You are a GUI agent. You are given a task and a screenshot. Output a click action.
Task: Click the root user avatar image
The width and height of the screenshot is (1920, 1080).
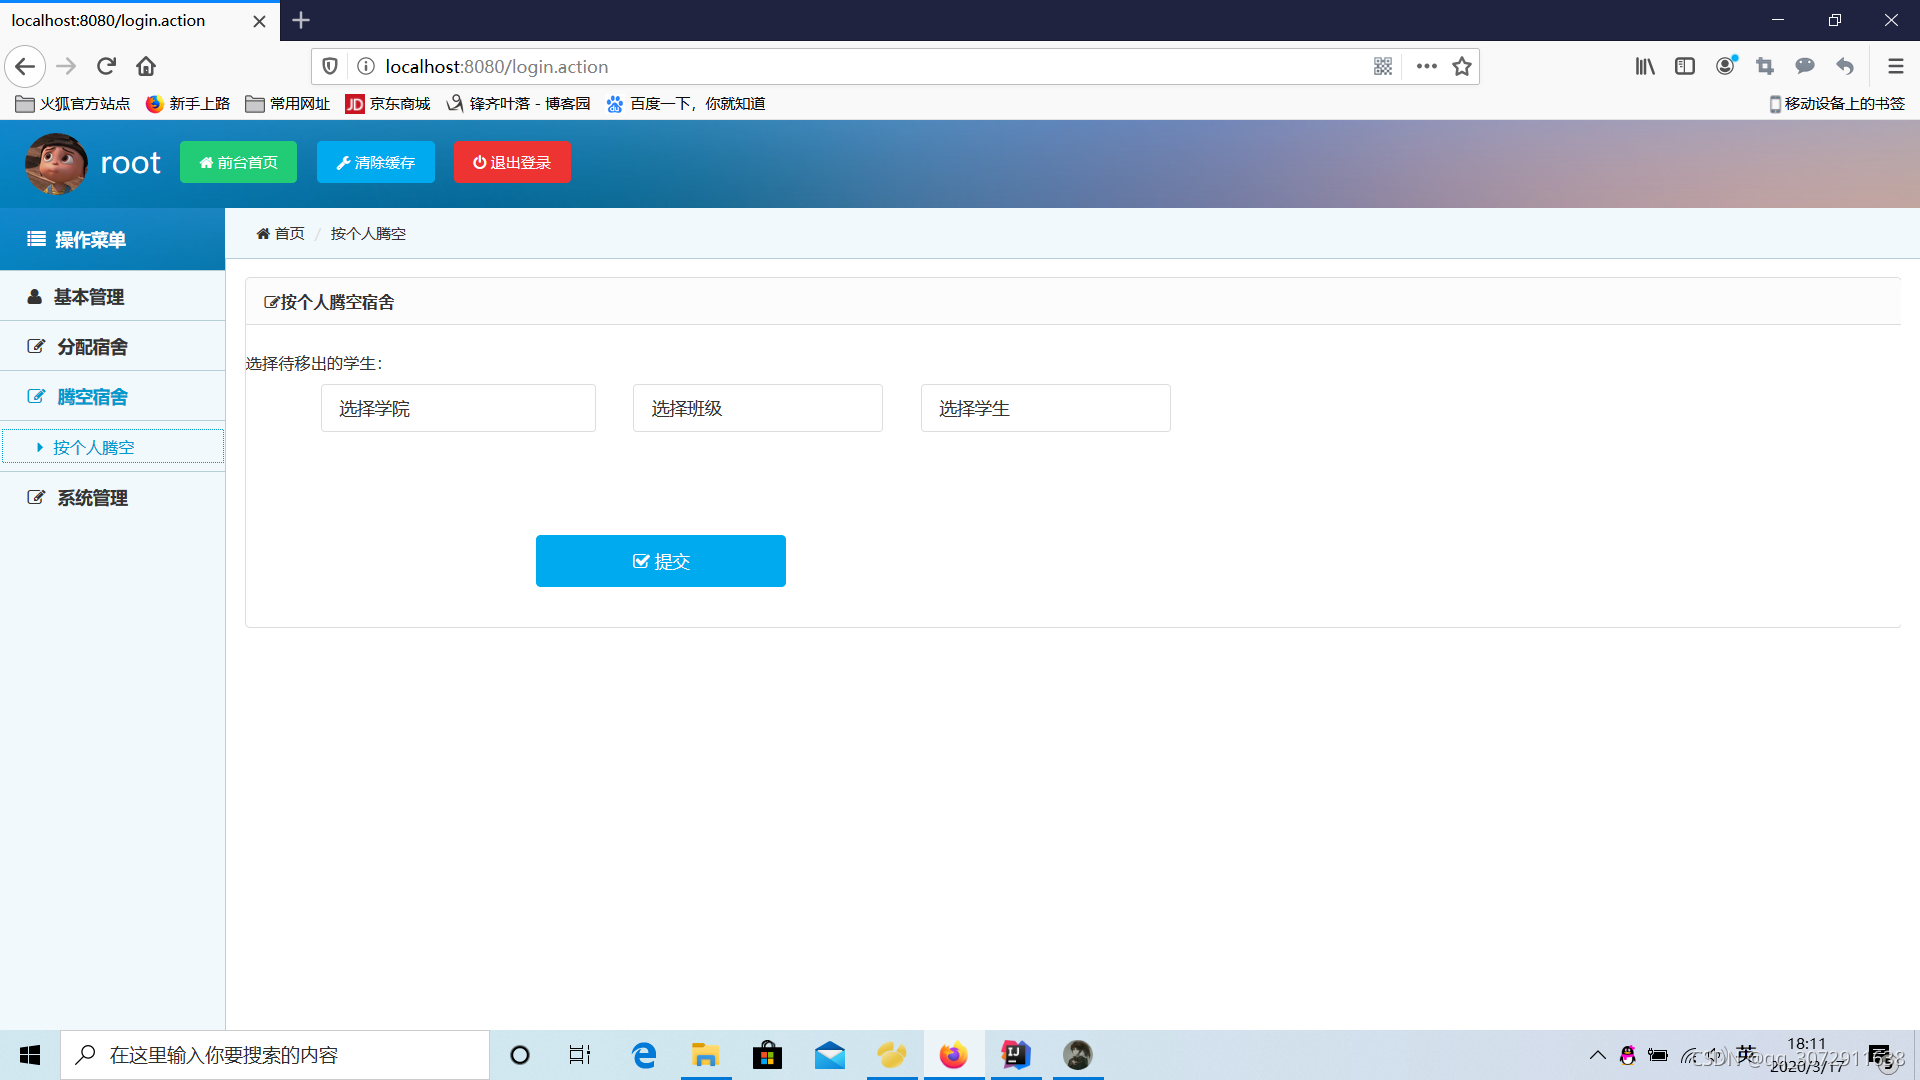click(x=56, y=163)
